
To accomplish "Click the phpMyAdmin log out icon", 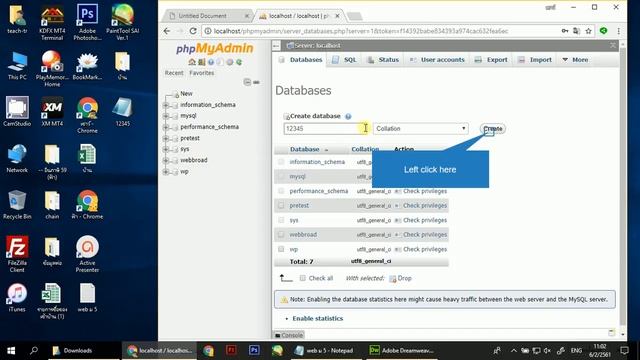I will [x=202, y=62].
